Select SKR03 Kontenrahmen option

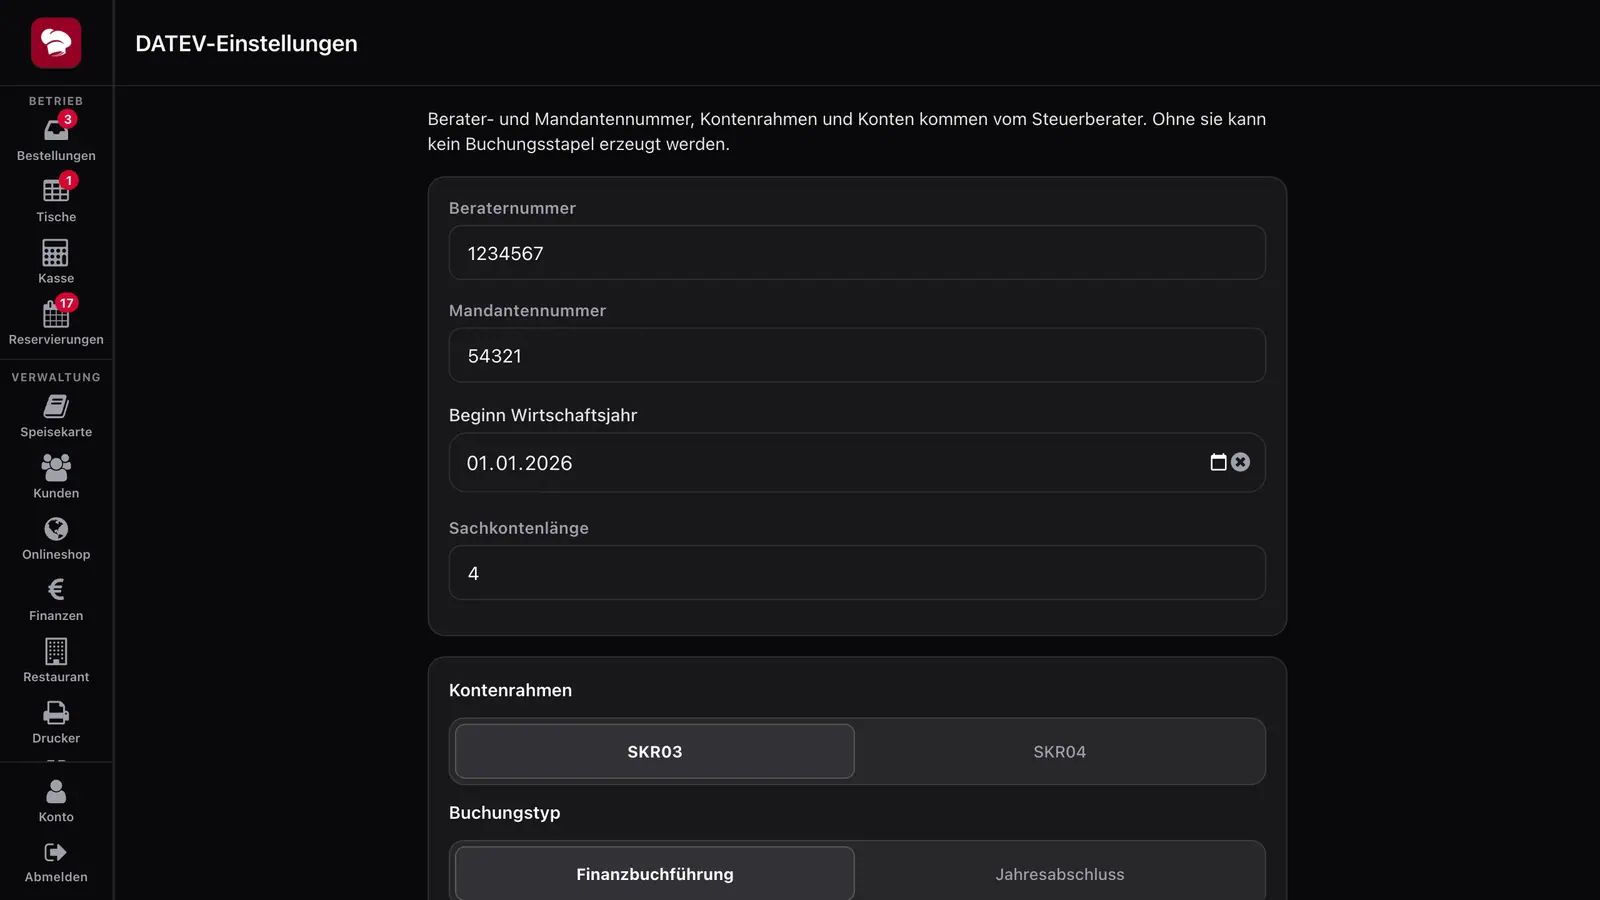[655, 751]
